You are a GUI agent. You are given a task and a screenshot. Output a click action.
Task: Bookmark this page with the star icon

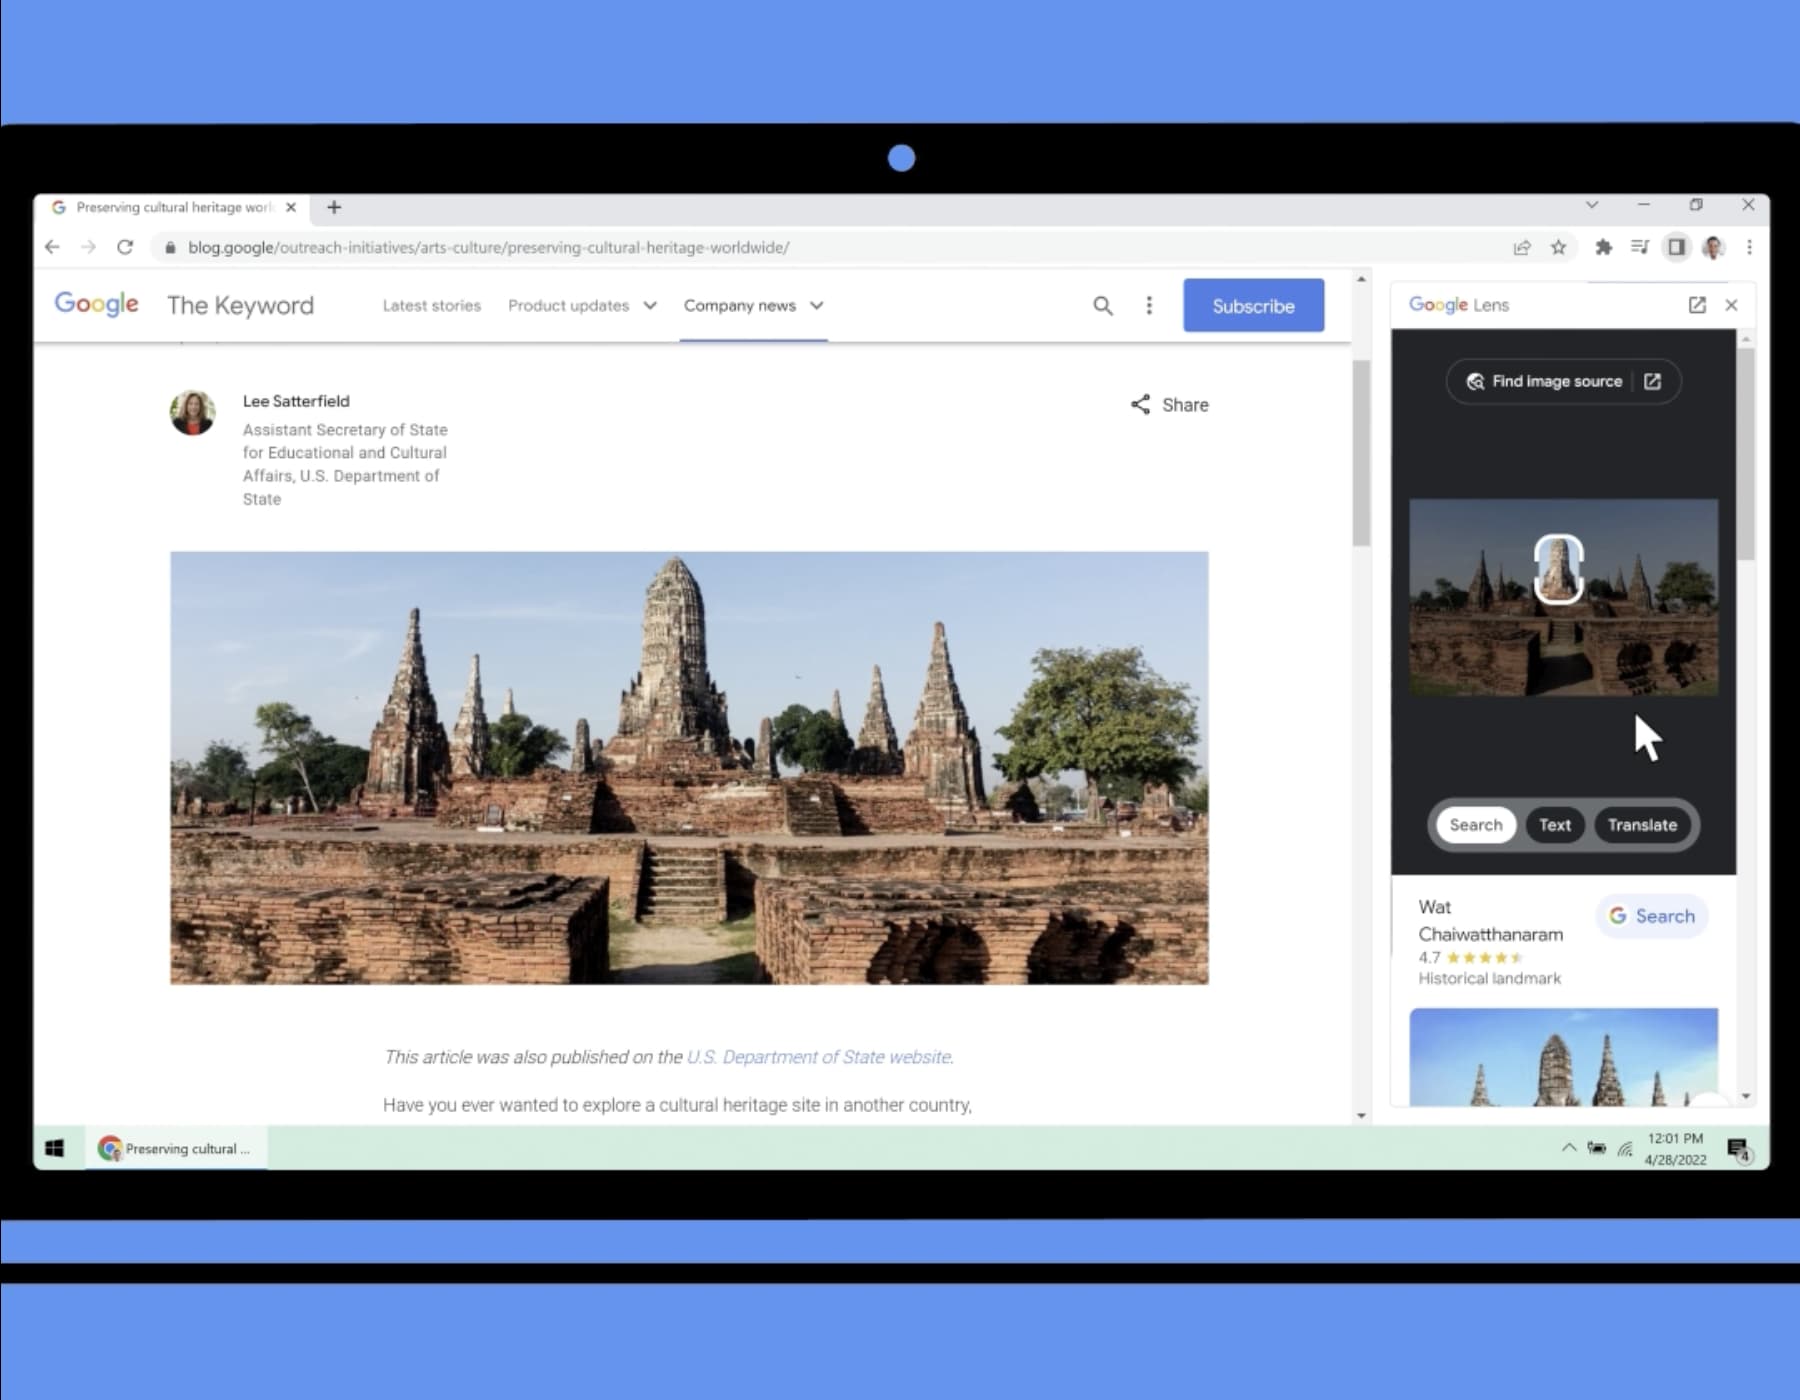tap(1558, 247)
